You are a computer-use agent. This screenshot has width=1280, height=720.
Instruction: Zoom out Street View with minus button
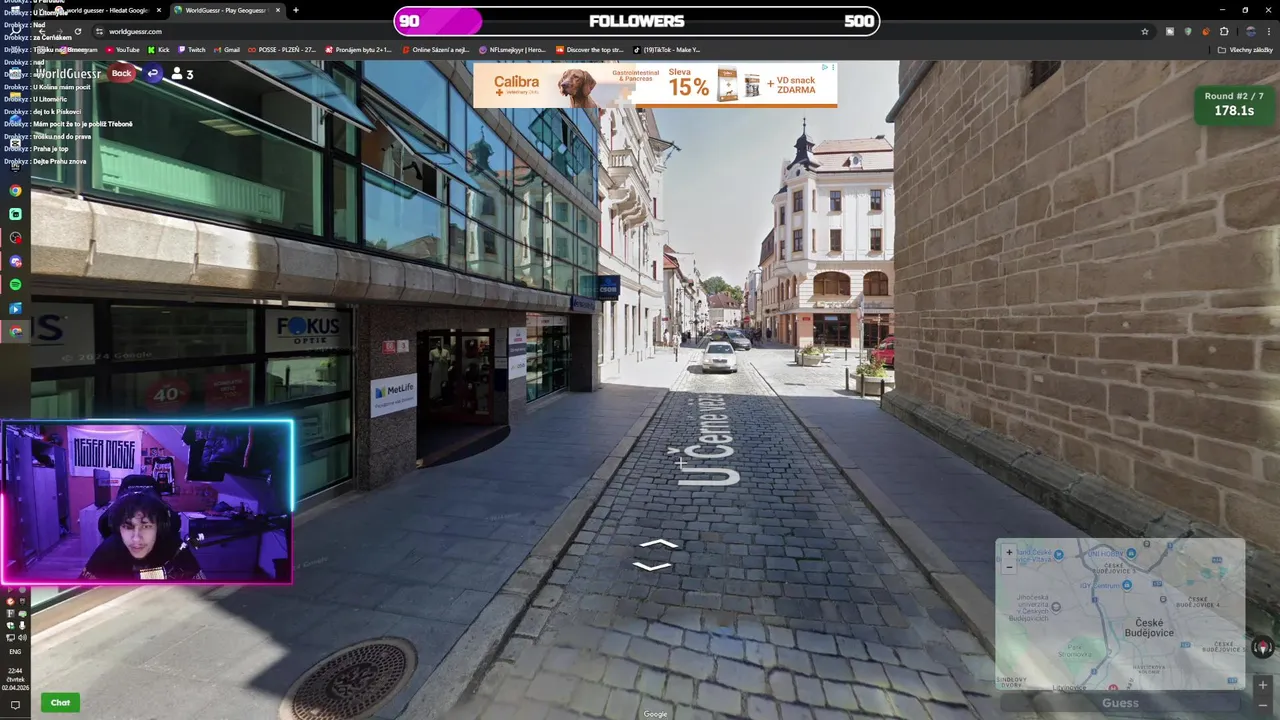[x=1262, y=705]
